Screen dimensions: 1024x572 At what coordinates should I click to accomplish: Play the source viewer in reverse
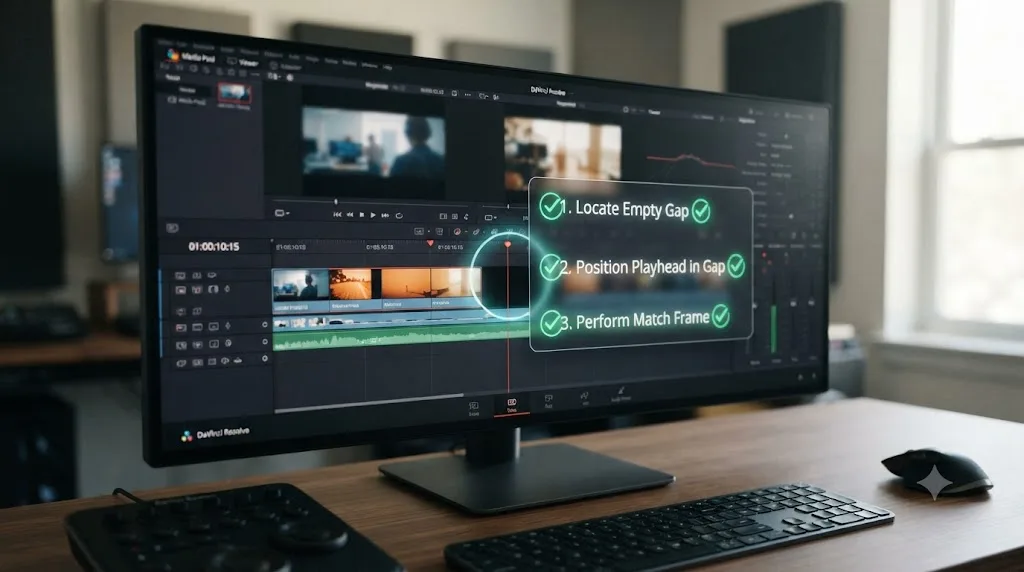pos(350,214)
